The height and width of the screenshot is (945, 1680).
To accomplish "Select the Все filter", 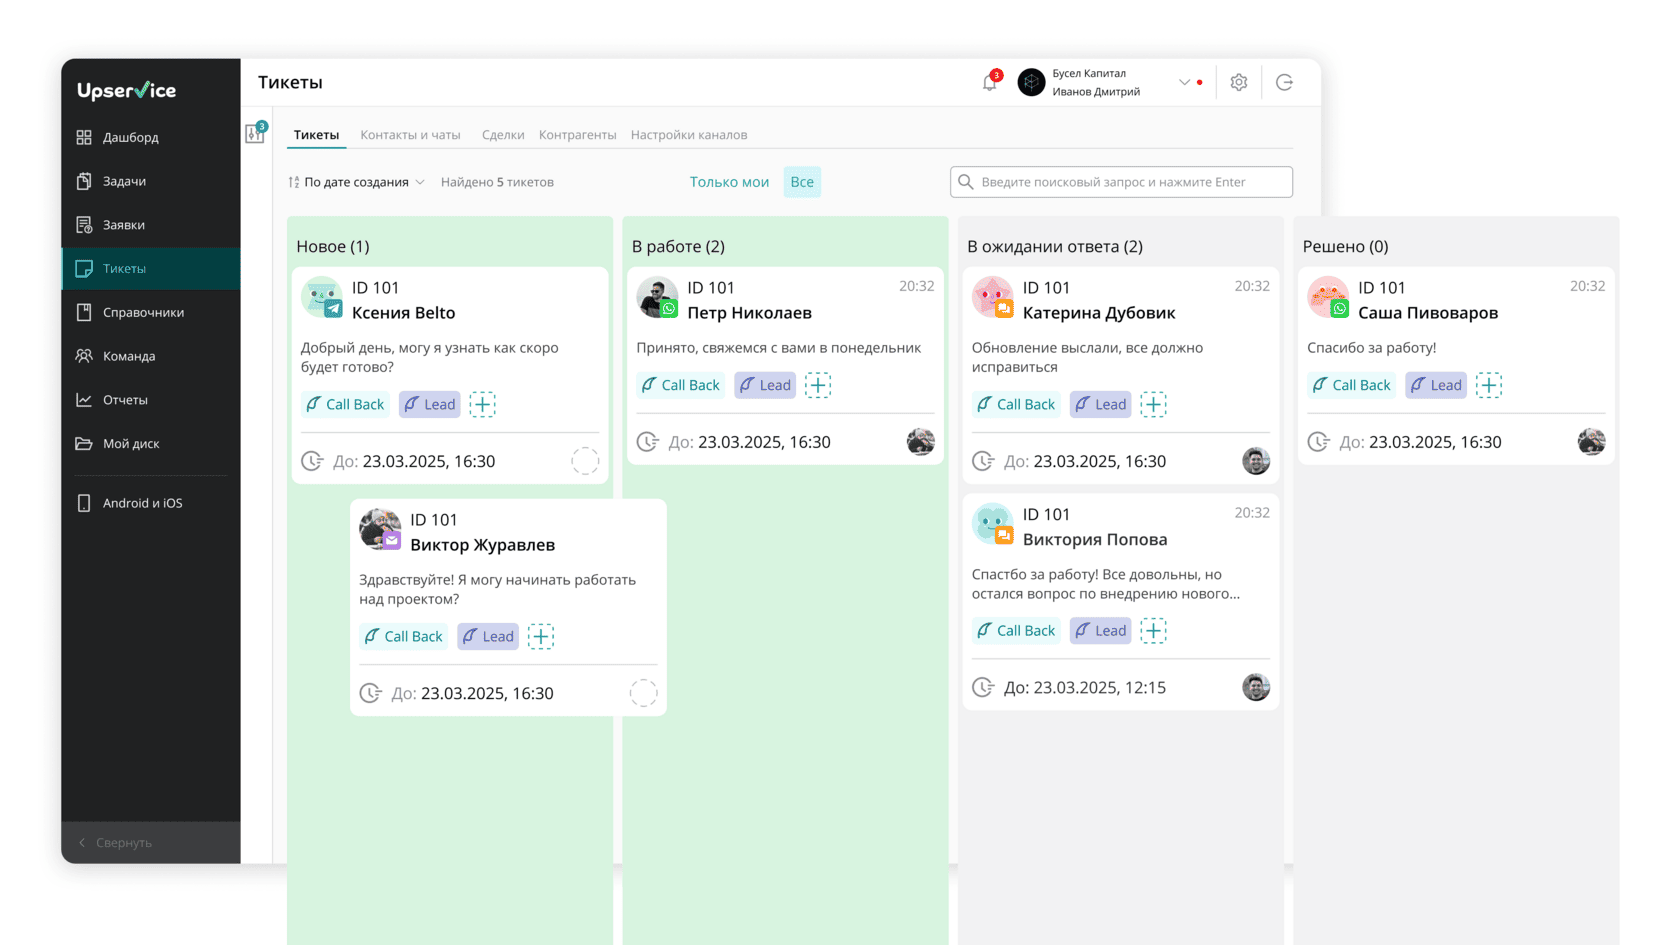I will (802, 182).
